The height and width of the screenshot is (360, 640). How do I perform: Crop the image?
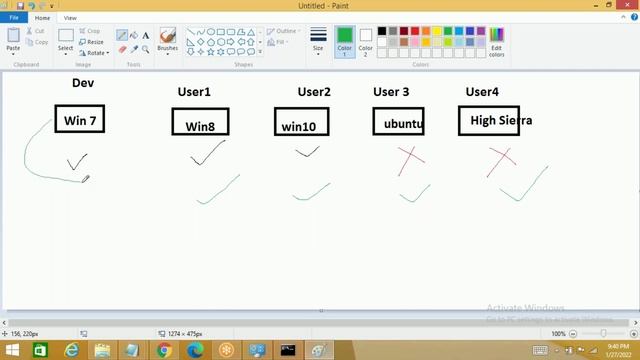pyautogui.click(x=90, y=31)
